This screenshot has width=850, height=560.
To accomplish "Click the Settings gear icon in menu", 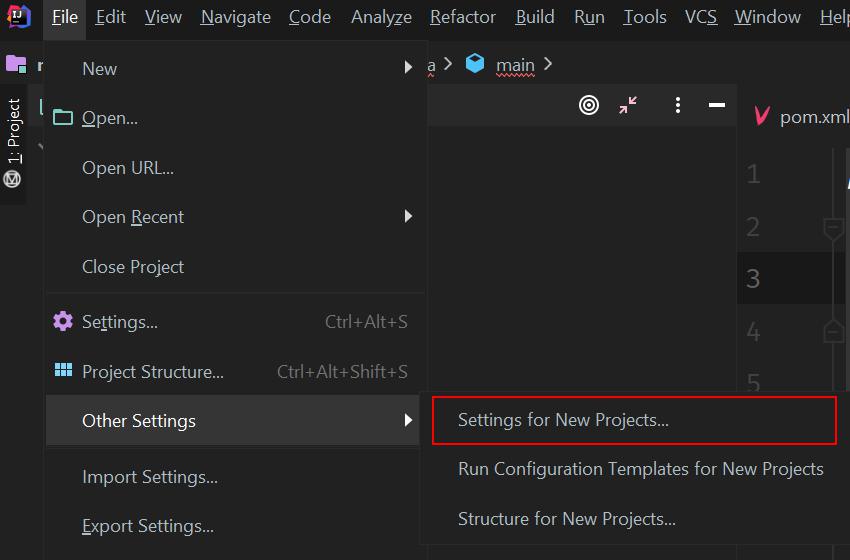I will pos(63,321).
